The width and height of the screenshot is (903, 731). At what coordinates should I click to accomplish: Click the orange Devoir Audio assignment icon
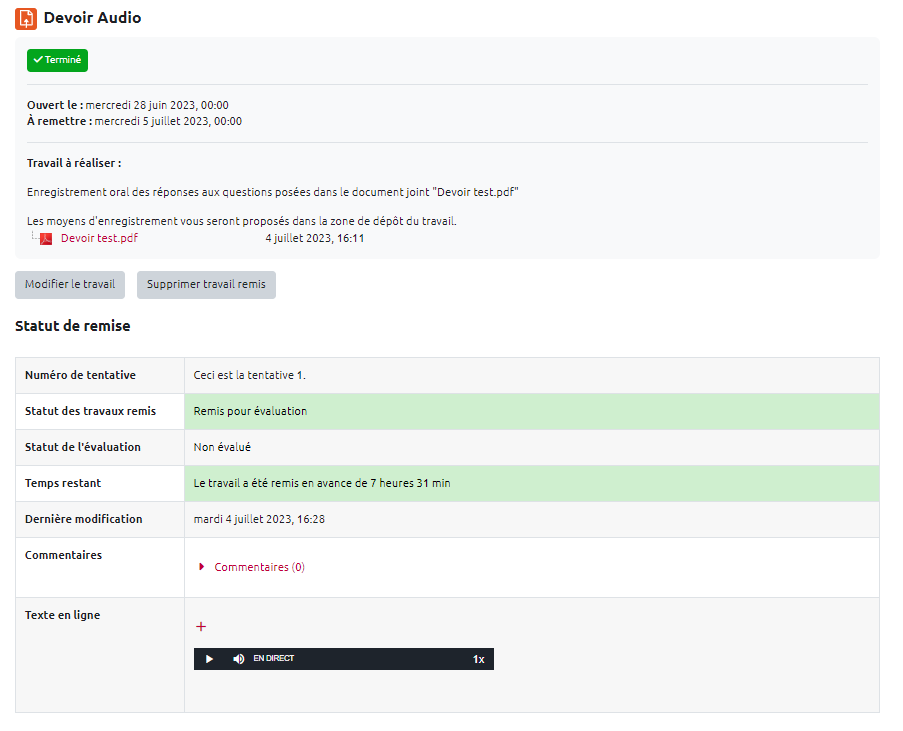[26, 18]
